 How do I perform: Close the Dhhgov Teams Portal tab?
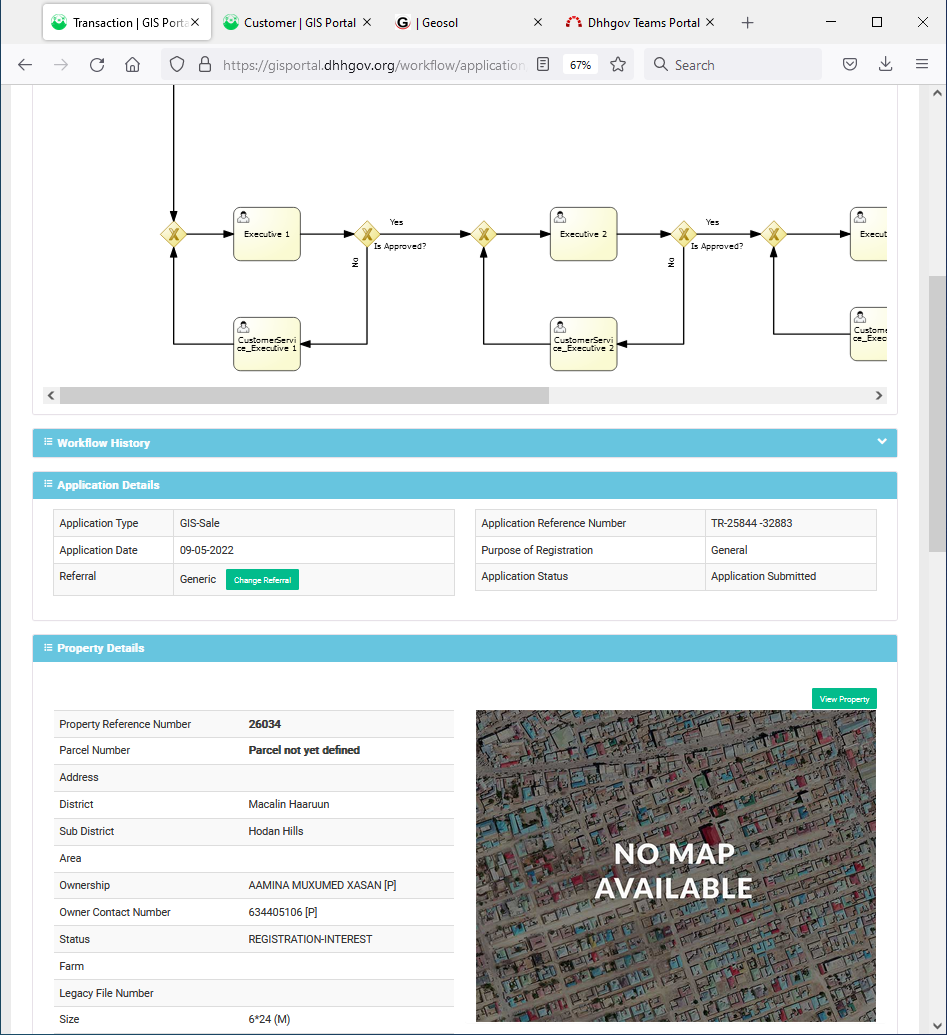[709, 22]
